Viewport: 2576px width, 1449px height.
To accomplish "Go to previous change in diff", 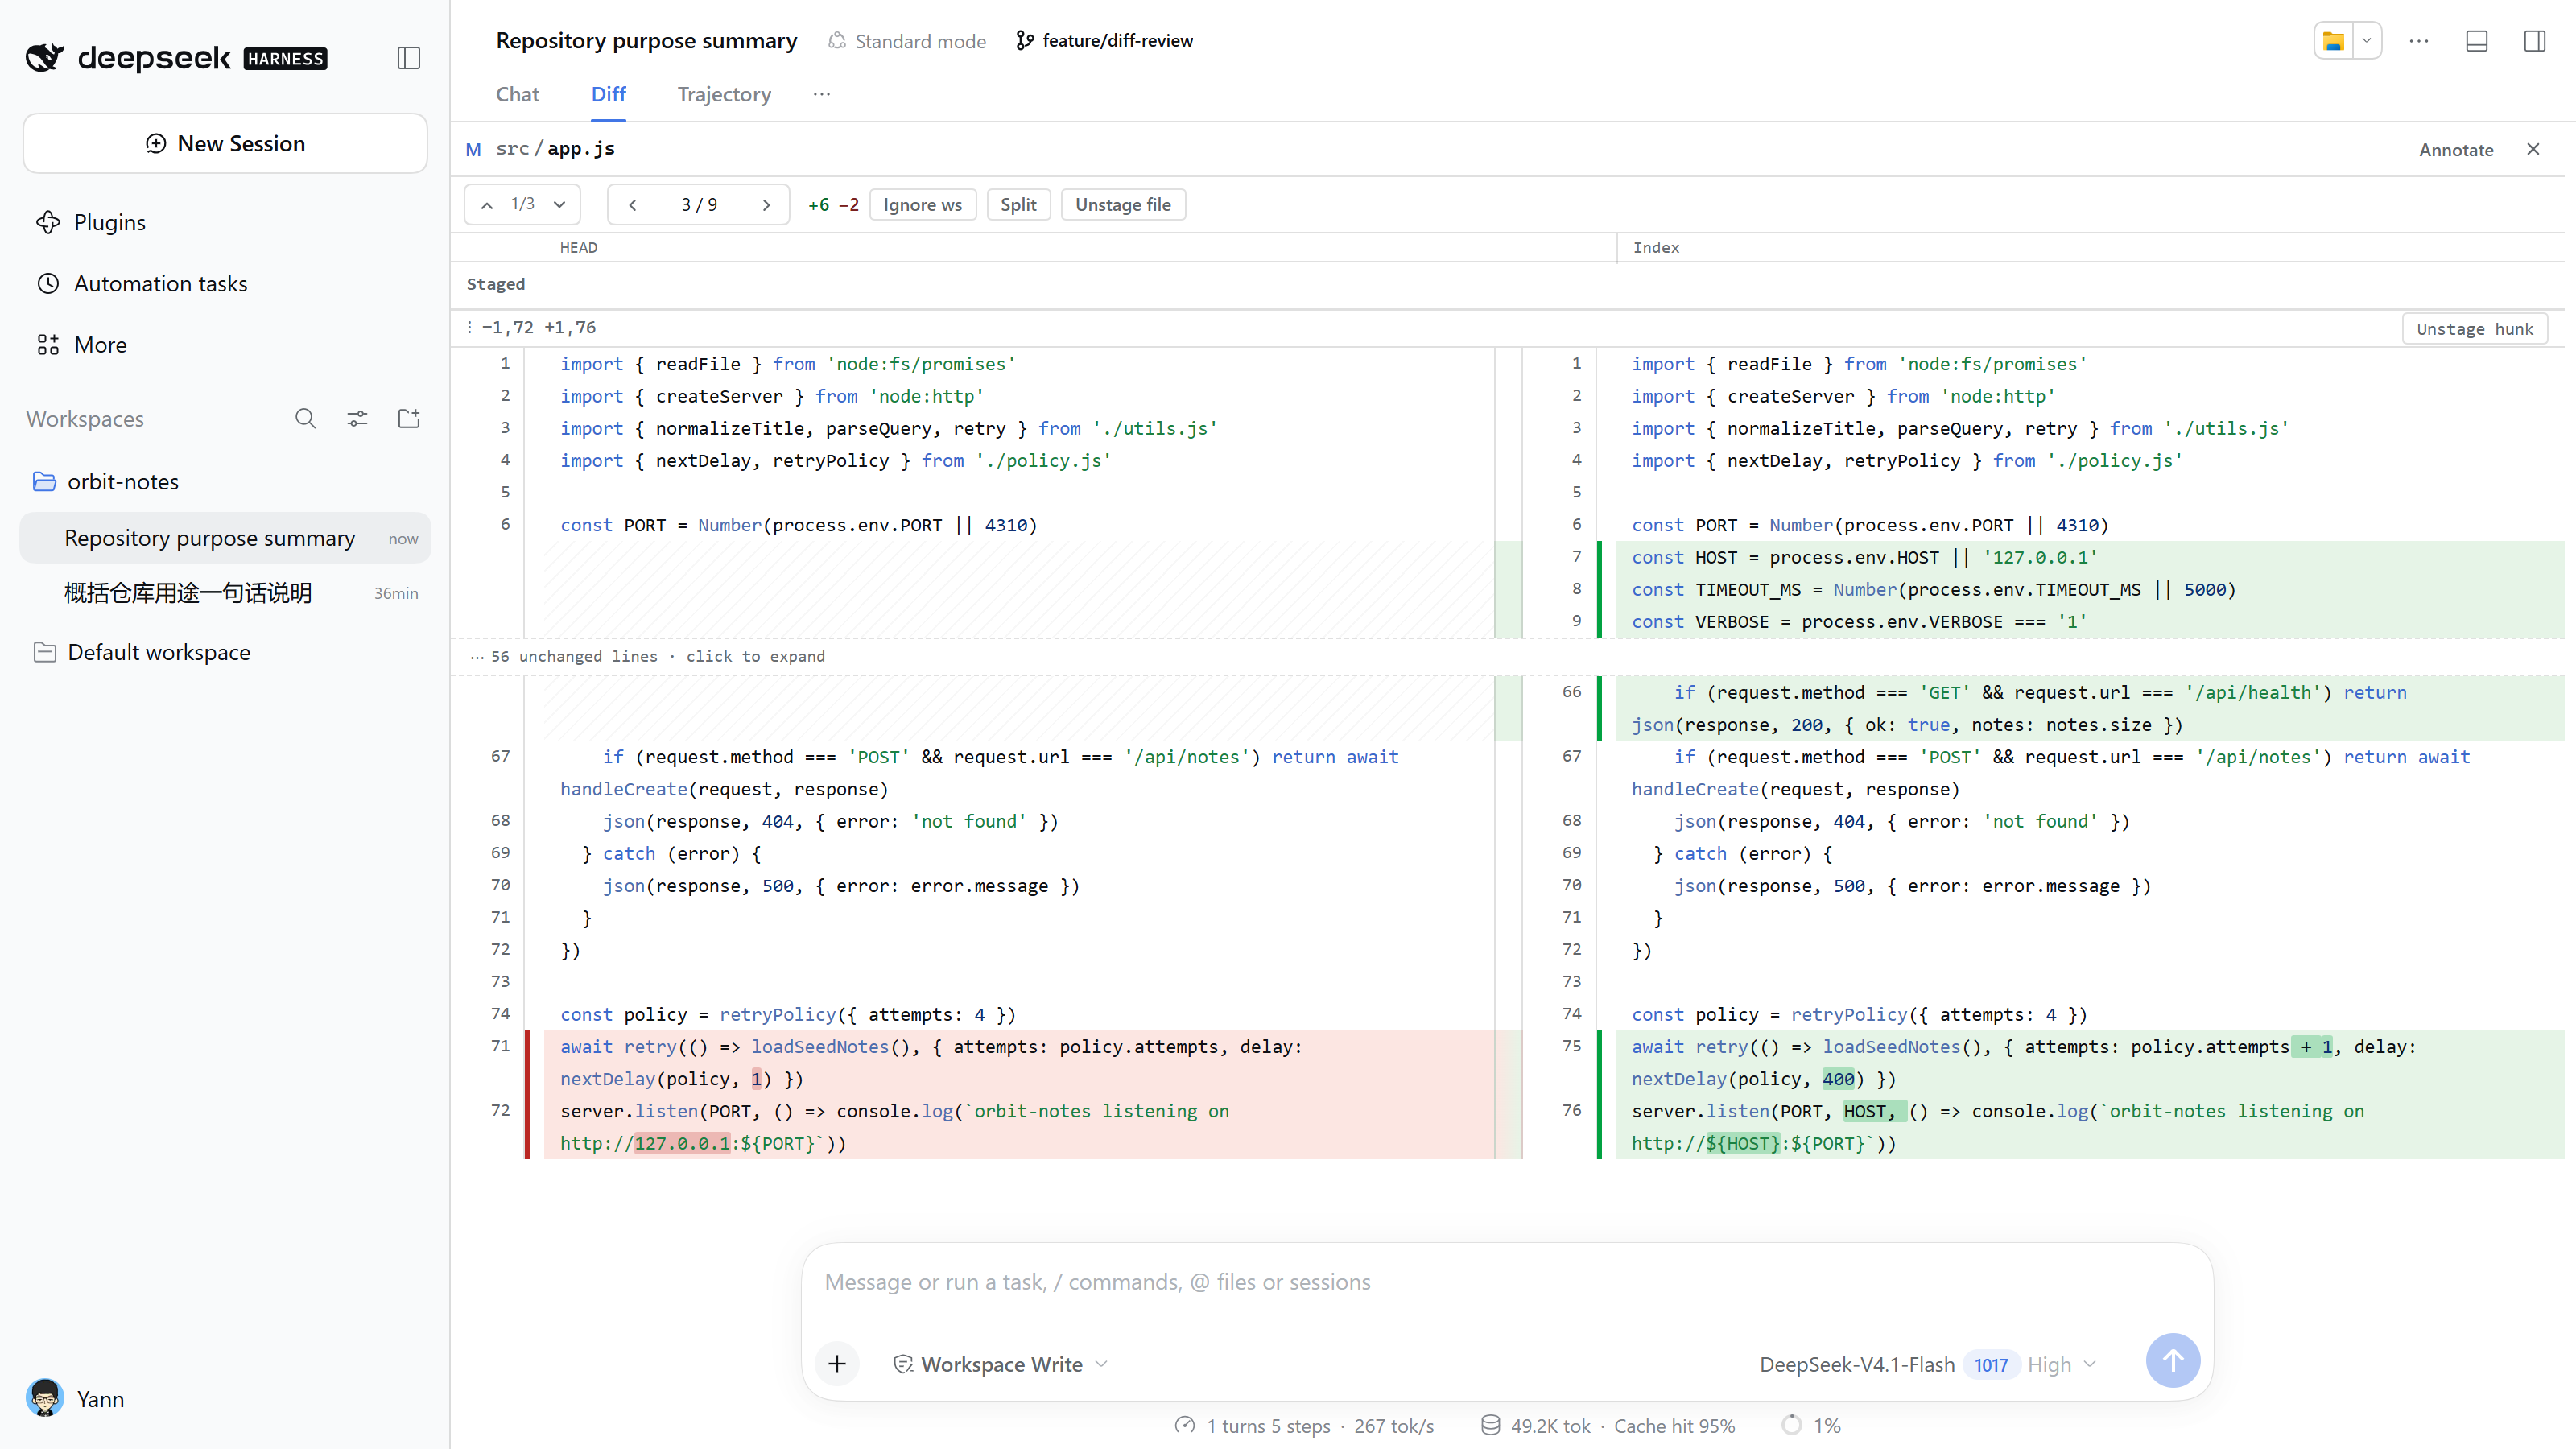I will (x=632, y=204).
